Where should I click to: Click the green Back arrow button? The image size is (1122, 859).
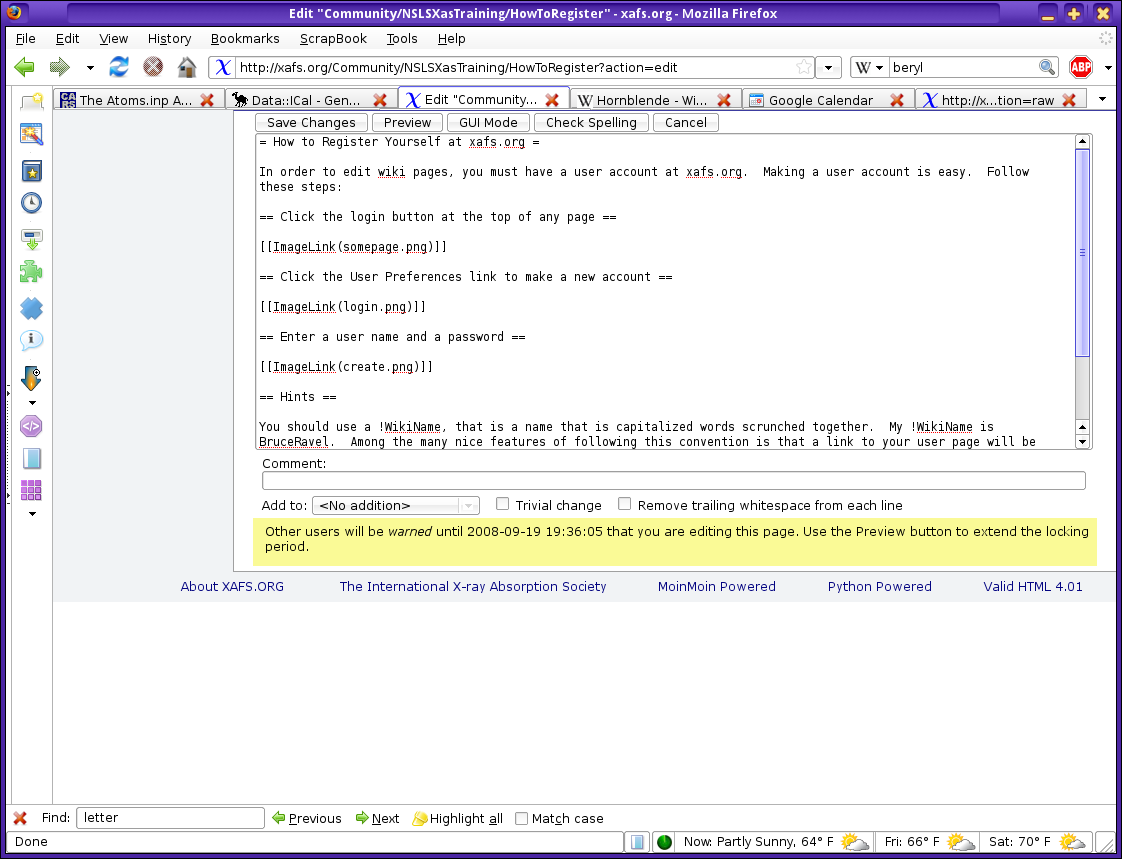pyautogui.click(x=25, y=67)
